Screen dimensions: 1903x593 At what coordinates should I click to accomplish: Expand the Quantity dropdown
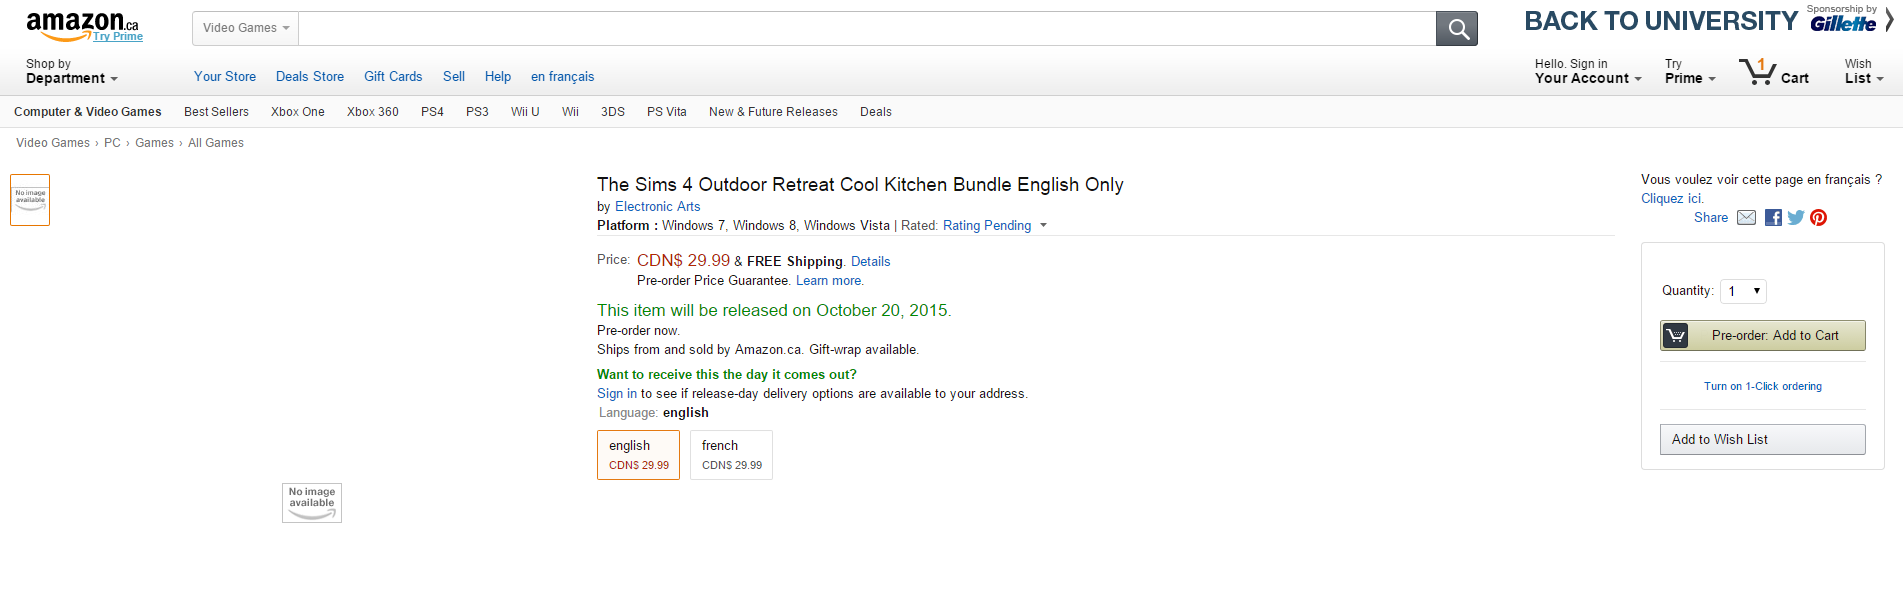click(1743, 291)
